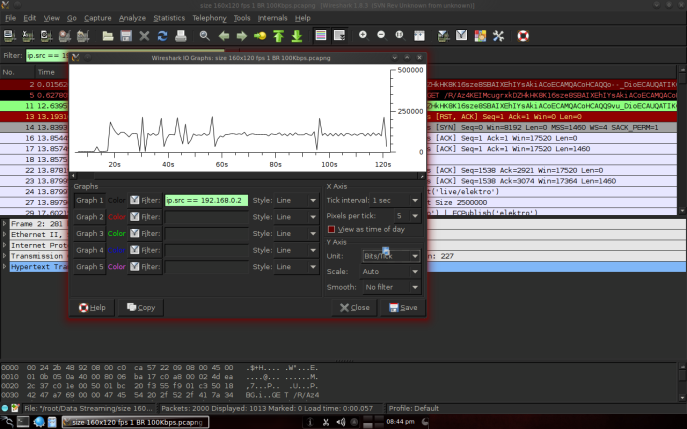Open Graph 3 Style dropdown
This screenshot has height=429, width=687.
click(296, 234)
